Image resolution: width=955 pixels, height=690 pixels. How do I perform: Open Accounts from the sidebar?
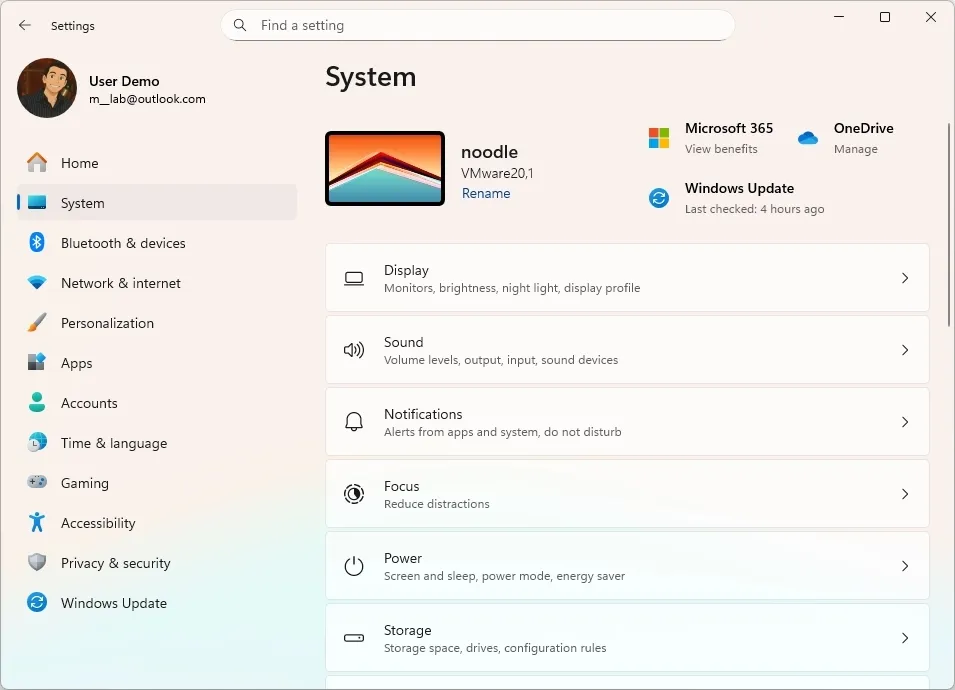pos(89,403)
